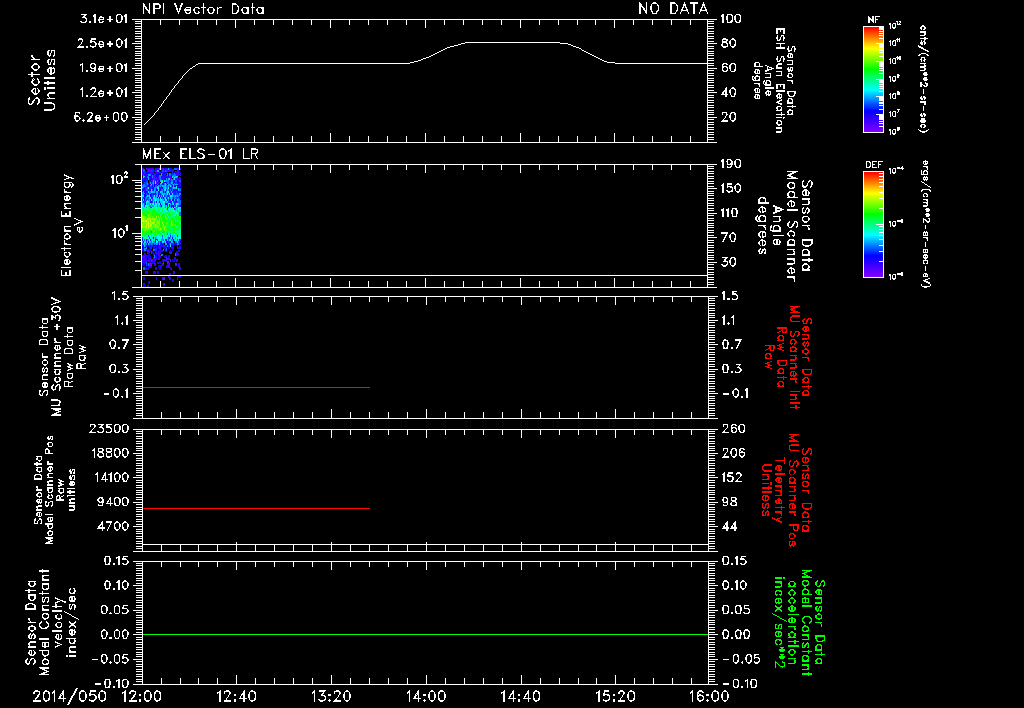Click the DEF color bar

874,223
